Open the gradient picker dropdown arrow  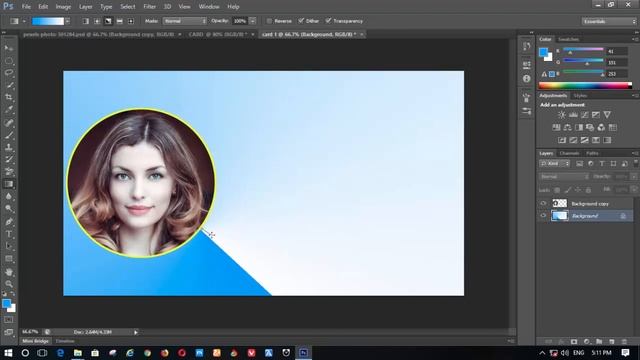67,21
